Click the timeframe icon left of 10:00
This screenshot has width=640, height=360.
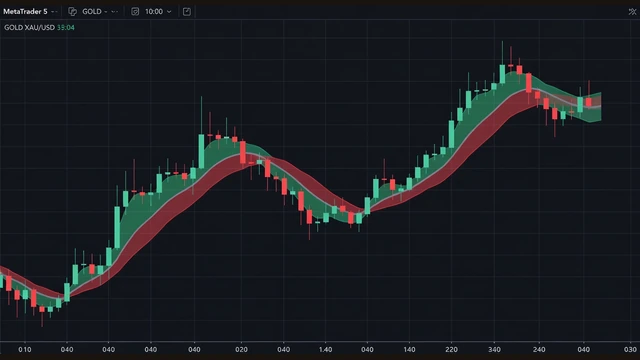point(135,11)
